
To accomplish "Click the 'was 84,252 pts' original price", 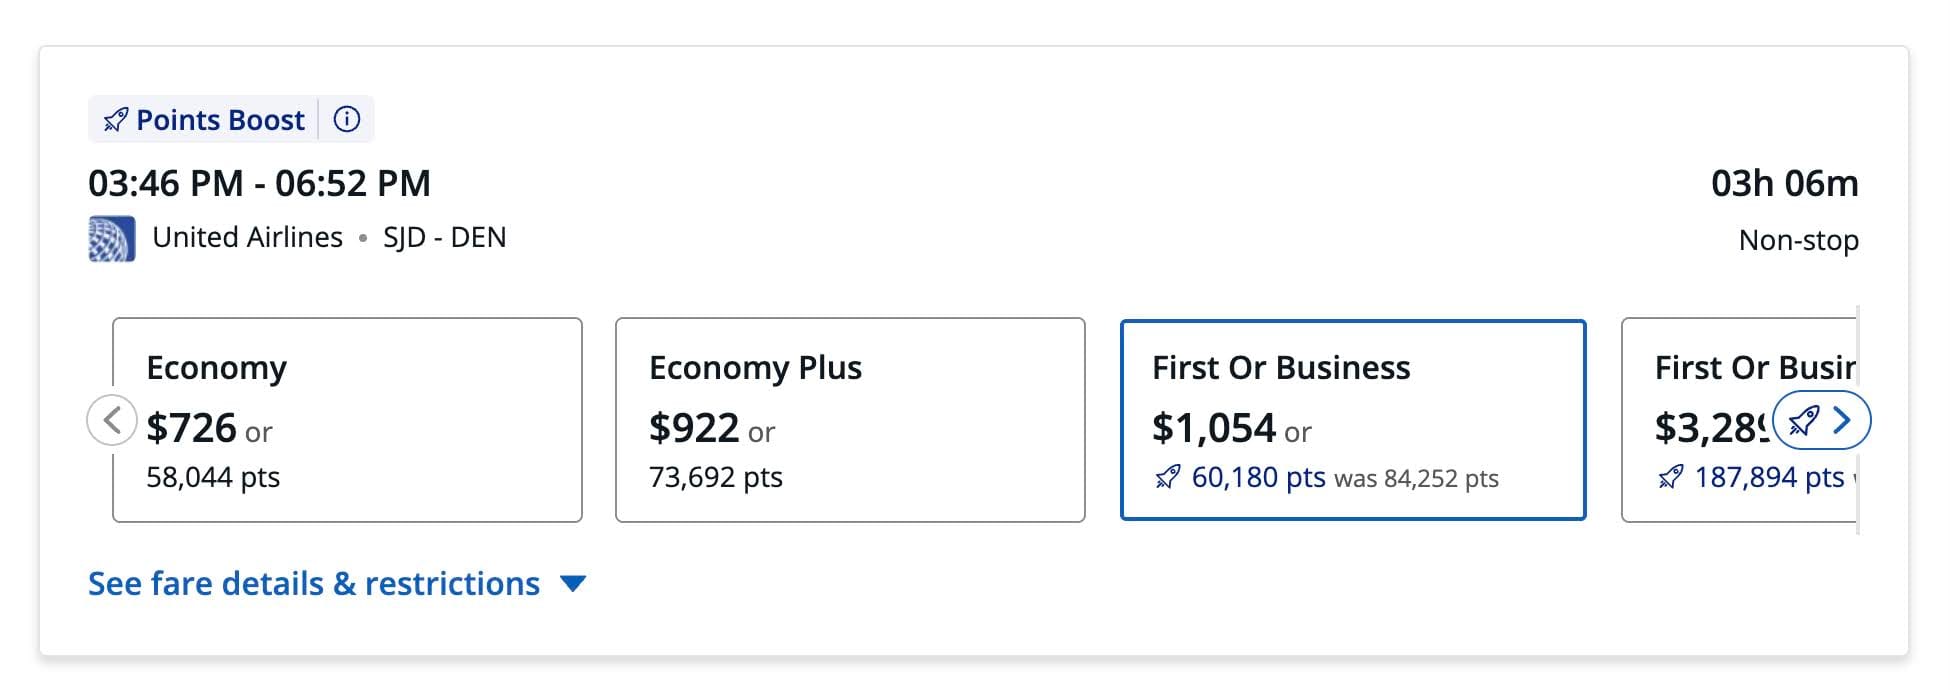I will click(1416, 479).
